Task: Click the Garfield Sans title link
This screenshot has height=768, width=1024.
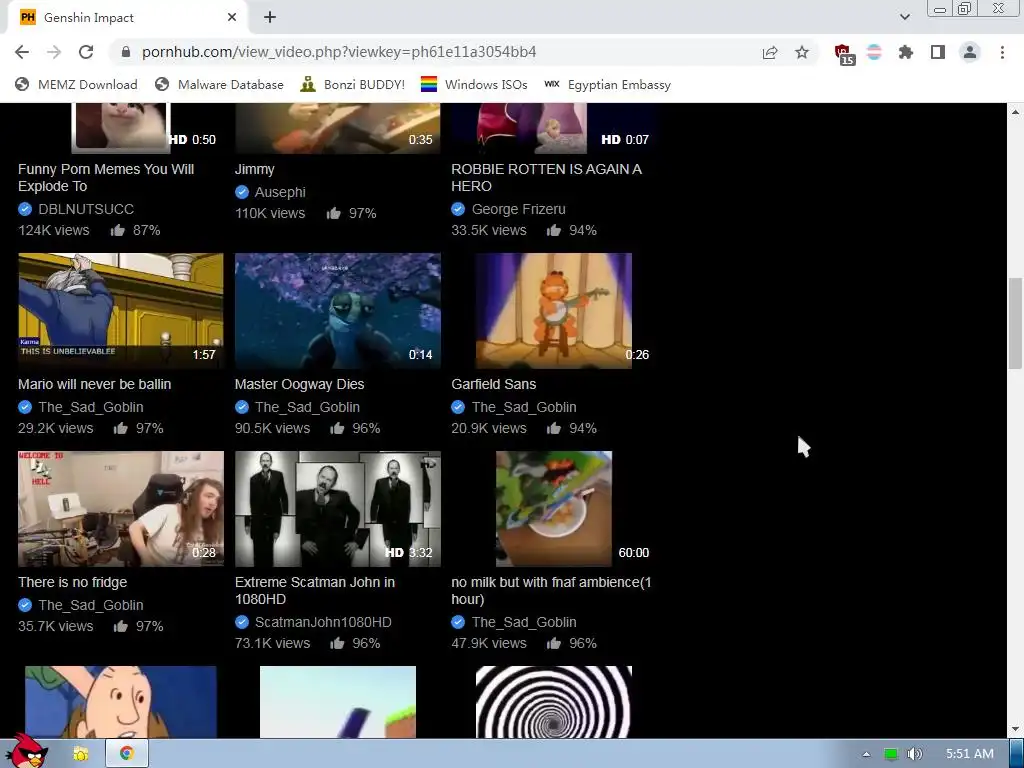Action: (x=494, y=384)
